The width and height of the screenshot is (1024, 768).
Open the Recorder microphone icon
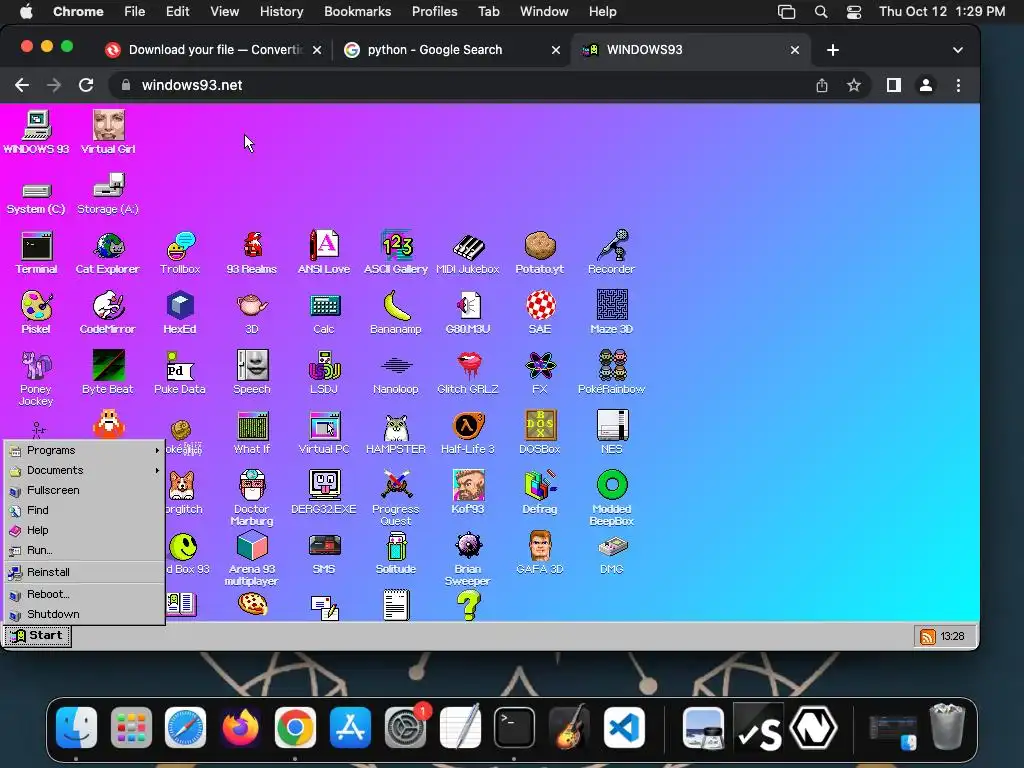point(611,253)
